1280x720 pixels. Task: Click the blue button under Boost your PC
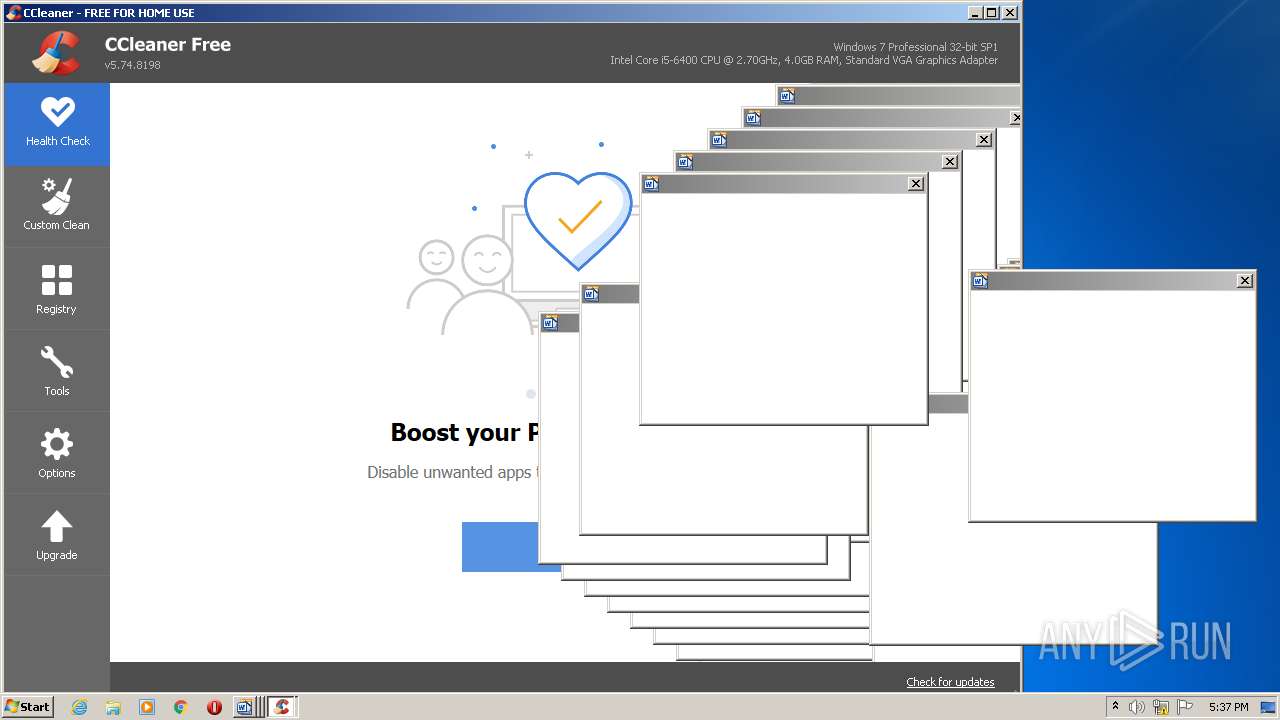[x=500, y=546]
